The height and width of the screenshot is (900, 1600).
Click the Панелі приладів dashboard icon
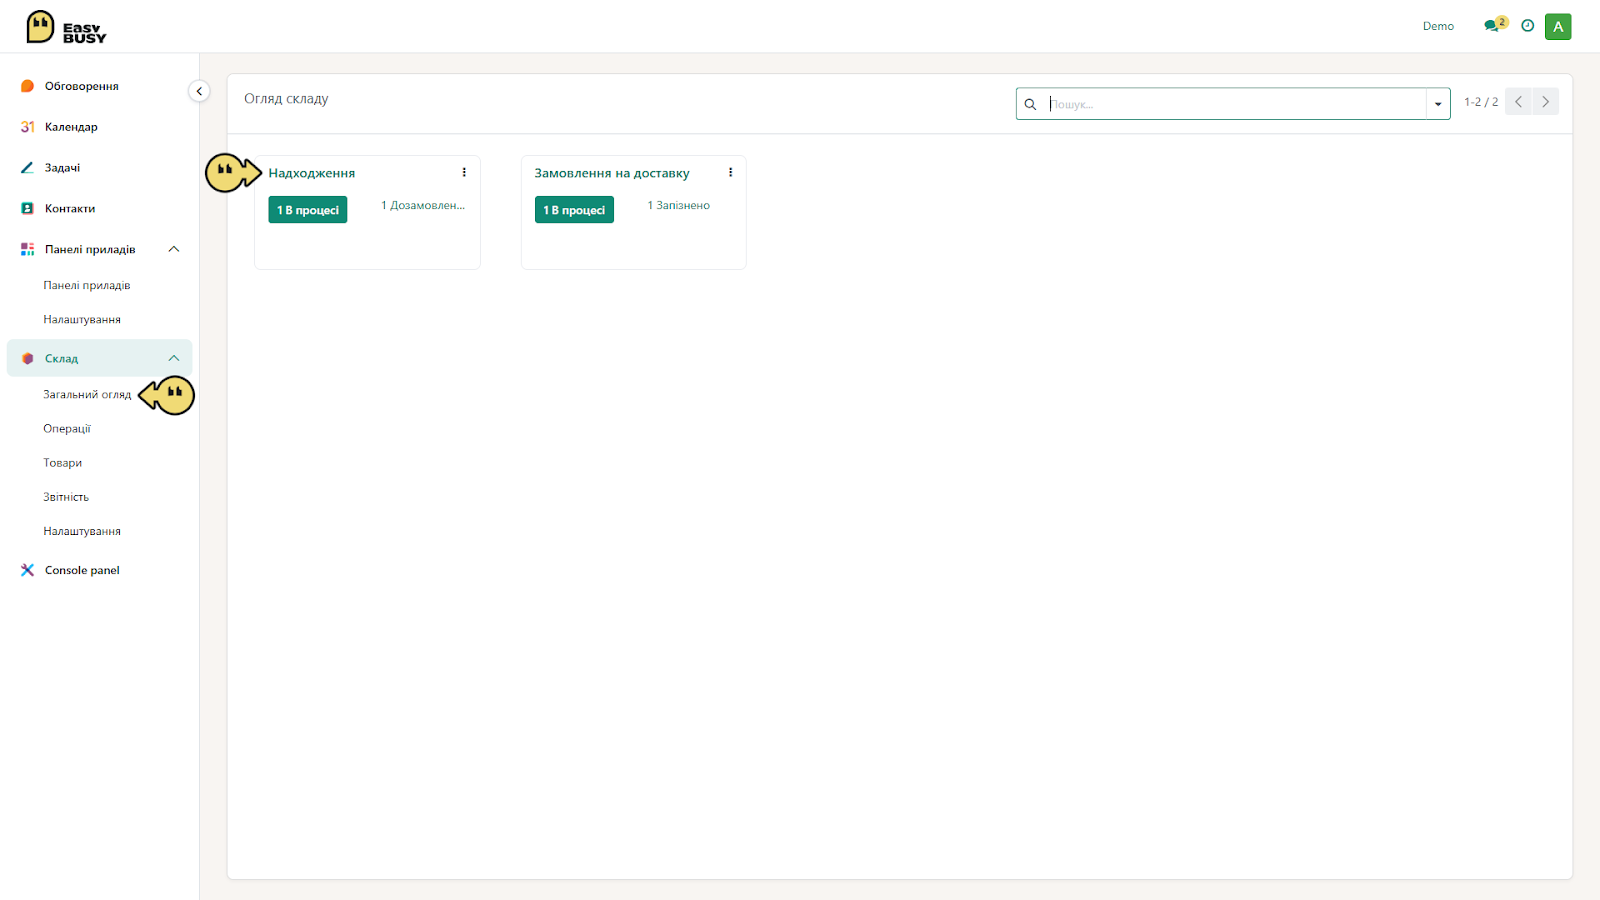pyautogui.click(x=28, y=249)
